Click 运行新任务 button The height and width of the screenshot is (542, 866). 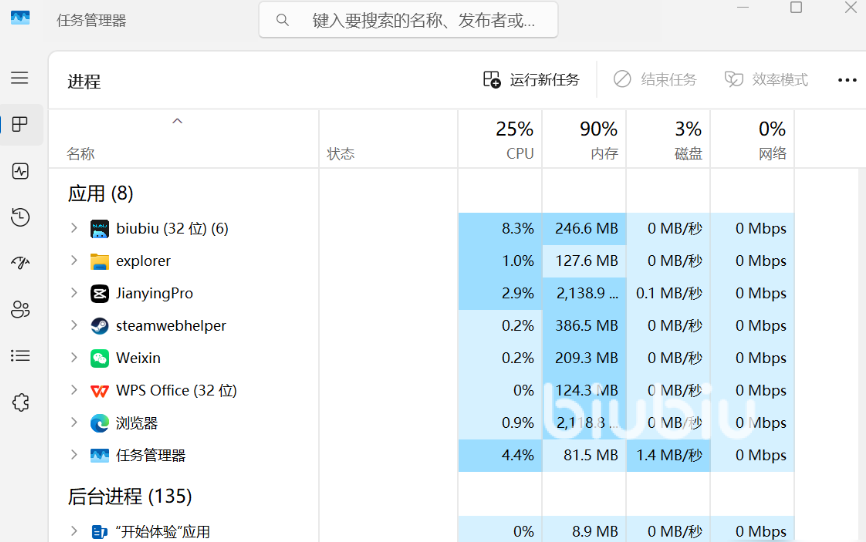531,80
